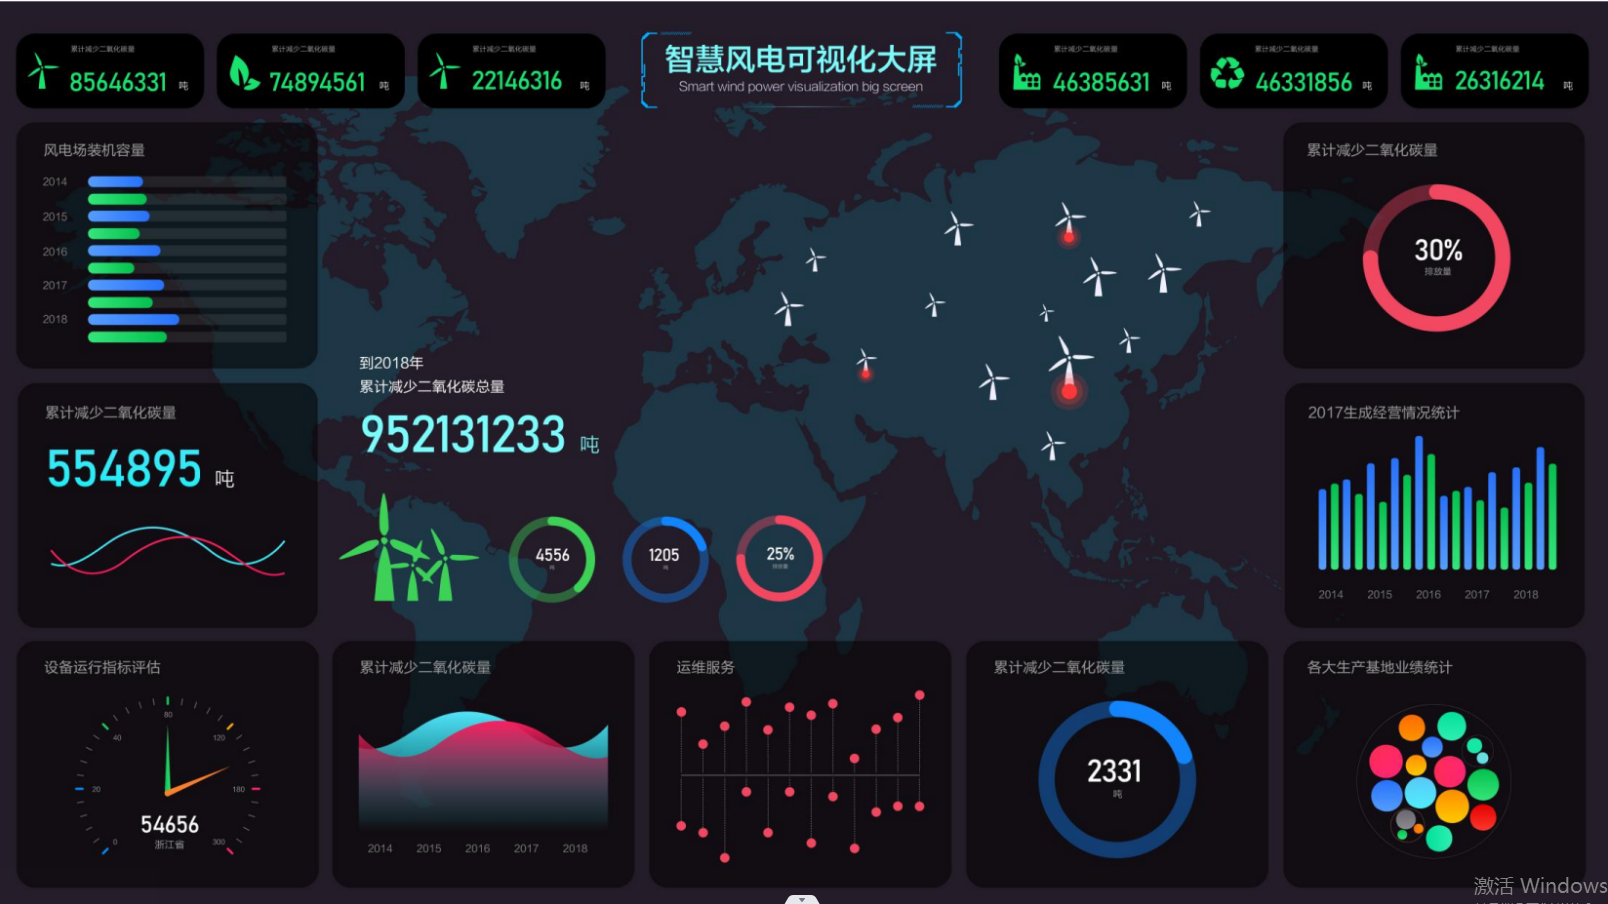Click the 2014 blue bar in 风电场装机容量
This screenshot has height=904, width=1608.
pyautogui.click(x=116, y=182)
